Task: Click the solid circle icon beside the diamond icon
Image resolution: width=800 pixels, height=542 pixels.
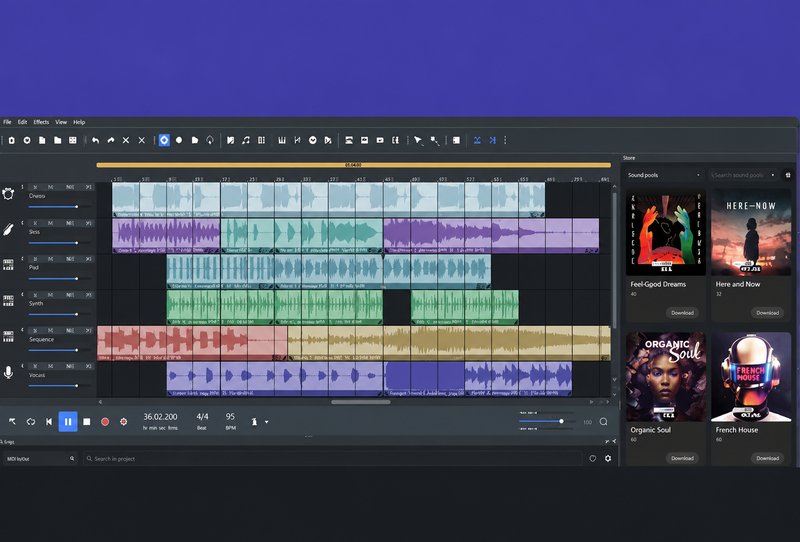Action: click(x=179, y=140)
